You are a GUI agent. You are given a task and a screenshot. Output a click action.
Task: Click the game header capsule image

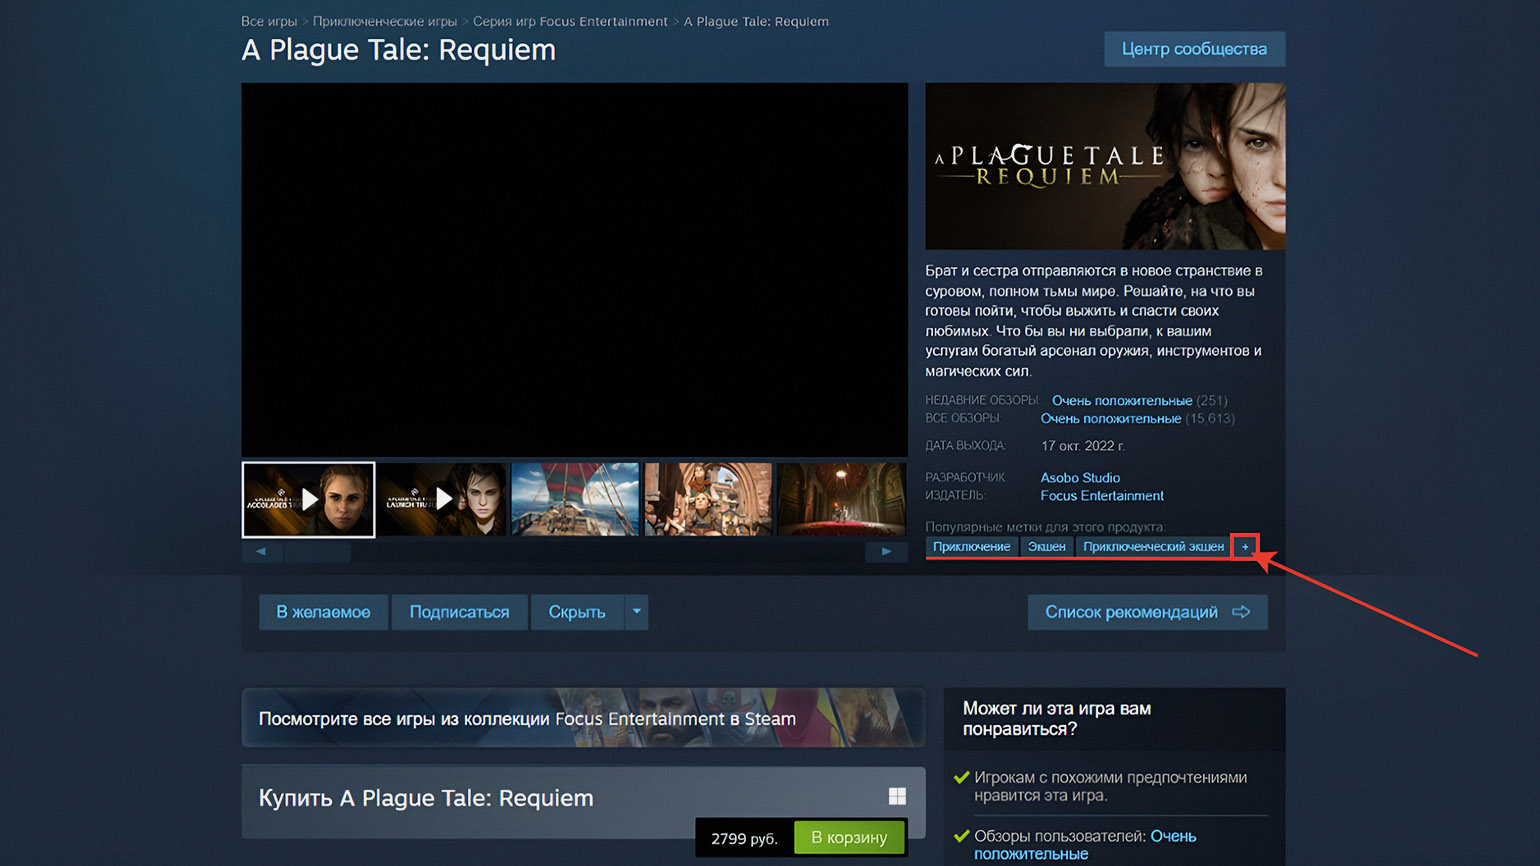pos(1105,166)
